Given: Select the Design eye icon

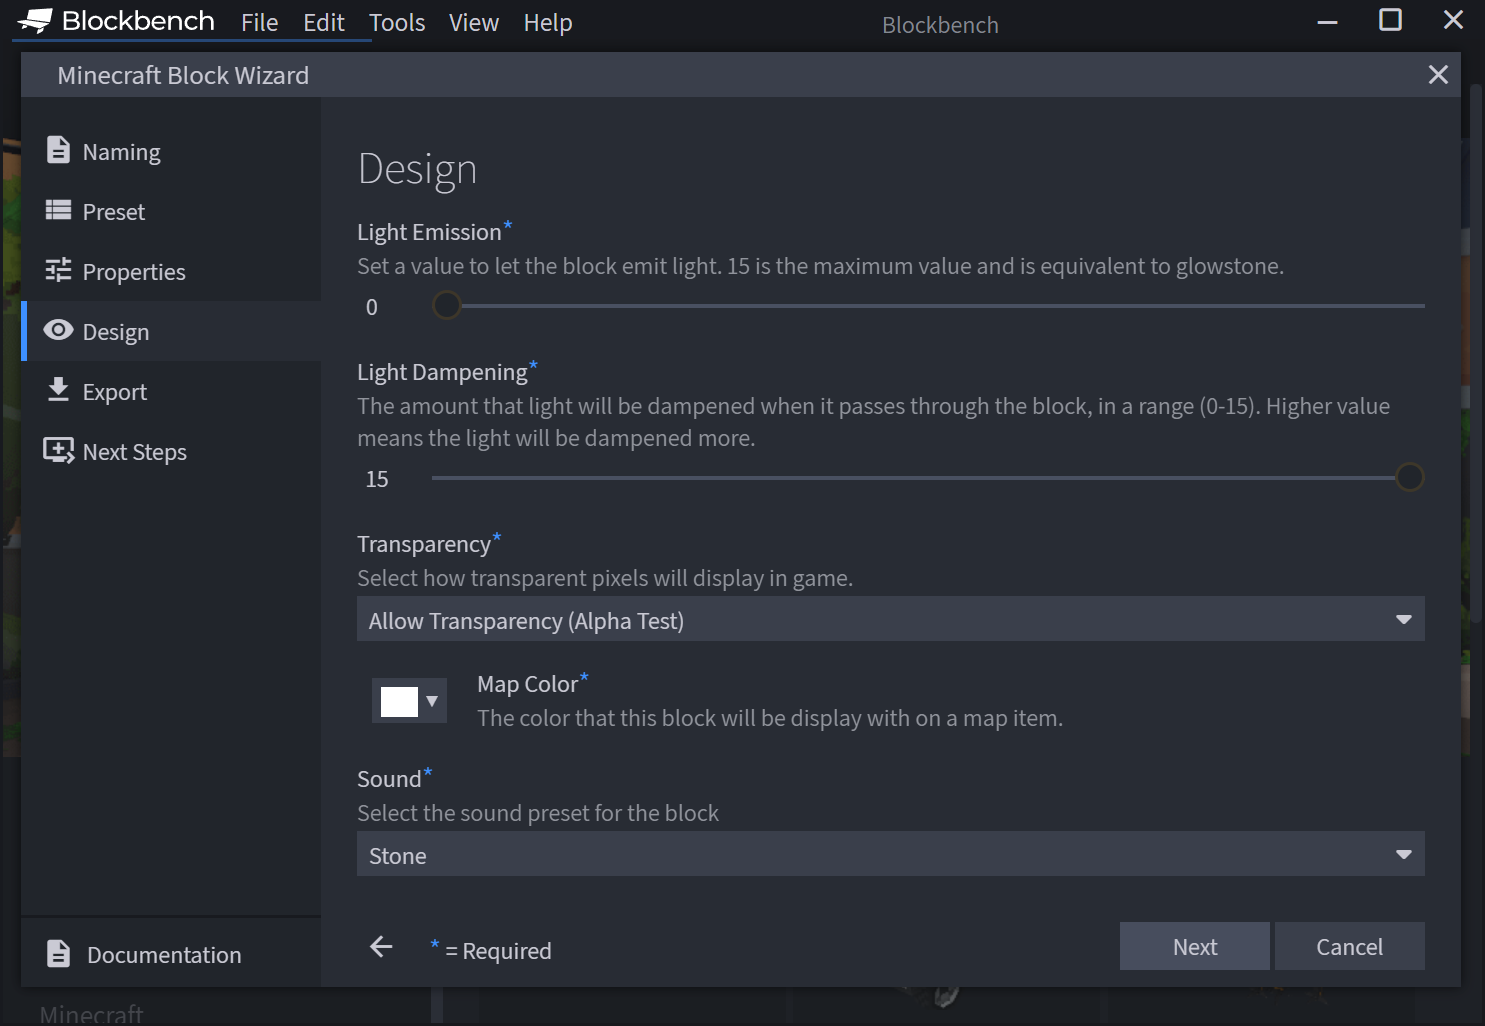Looking at the screenshot, I should [58, 330].
